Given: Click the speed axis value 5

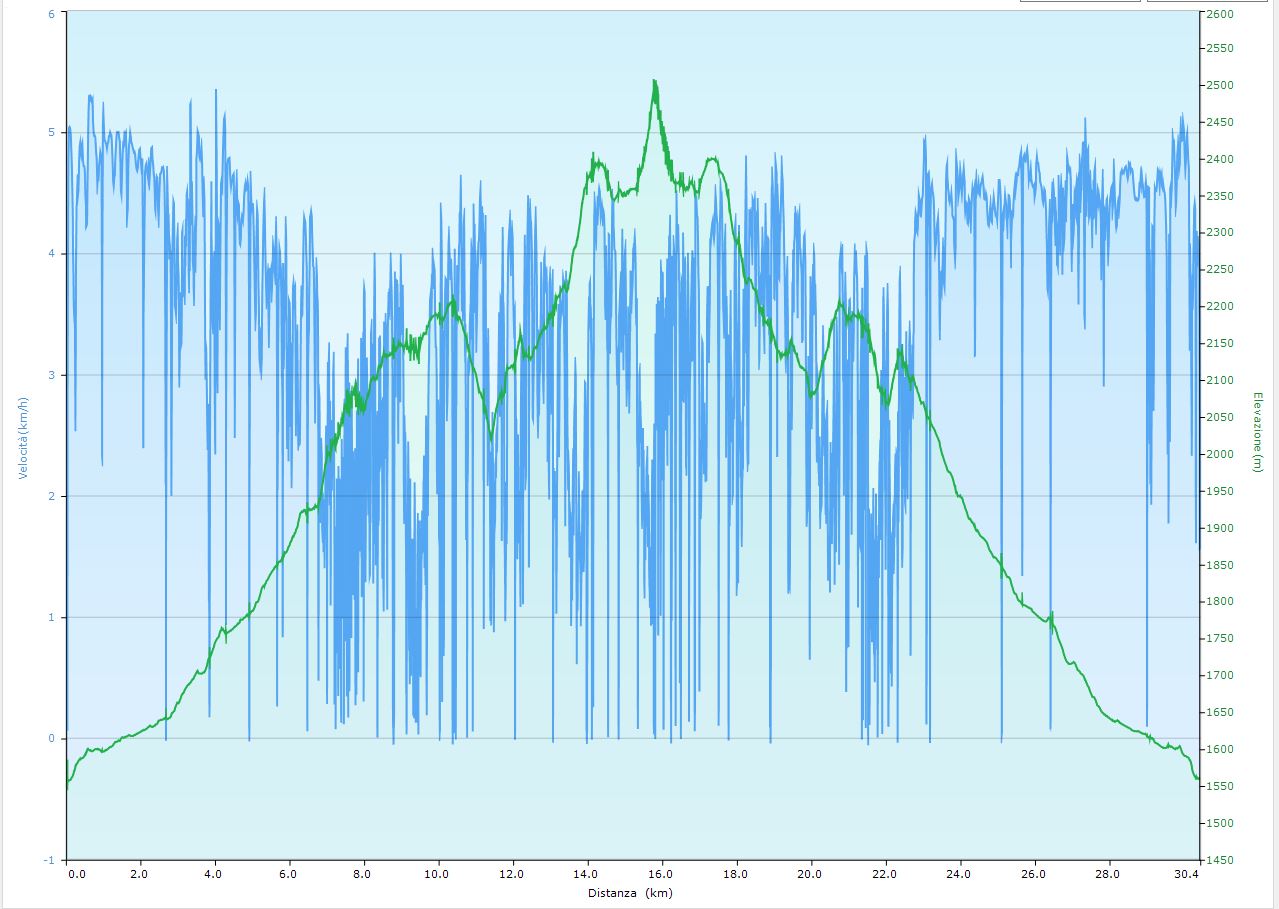Looking at the screenshot, I should click(x=52, y=133).
